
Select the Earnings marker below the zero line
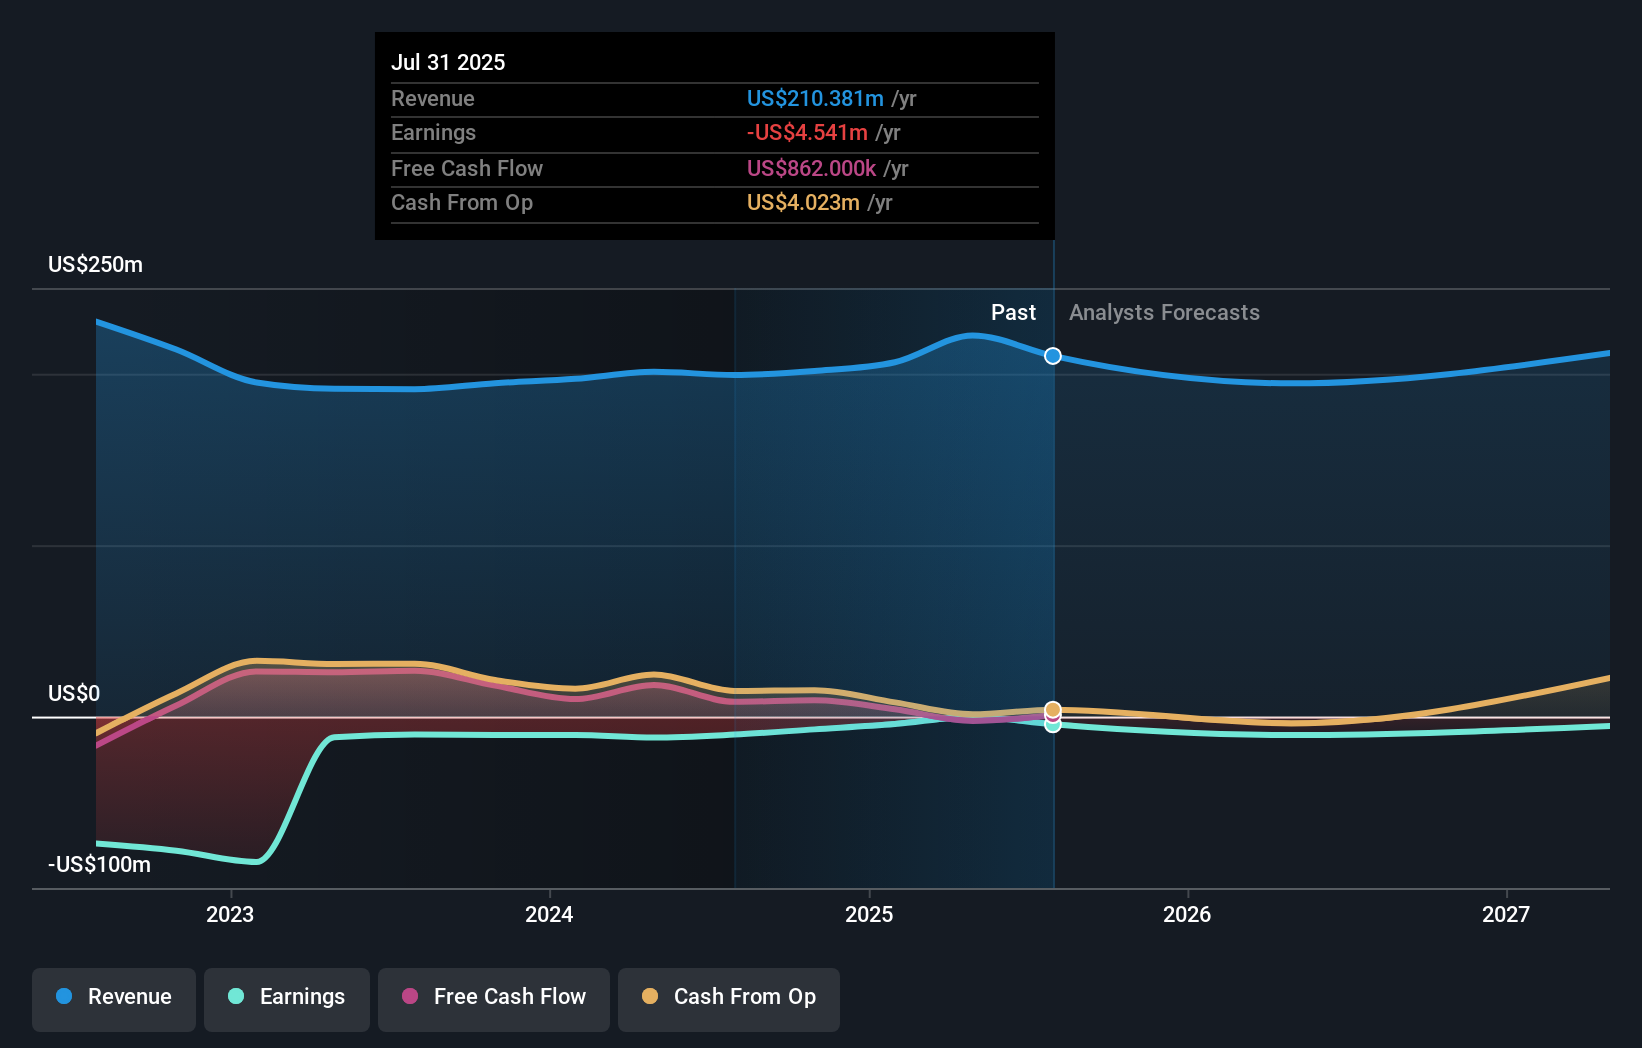[1052, 725]
